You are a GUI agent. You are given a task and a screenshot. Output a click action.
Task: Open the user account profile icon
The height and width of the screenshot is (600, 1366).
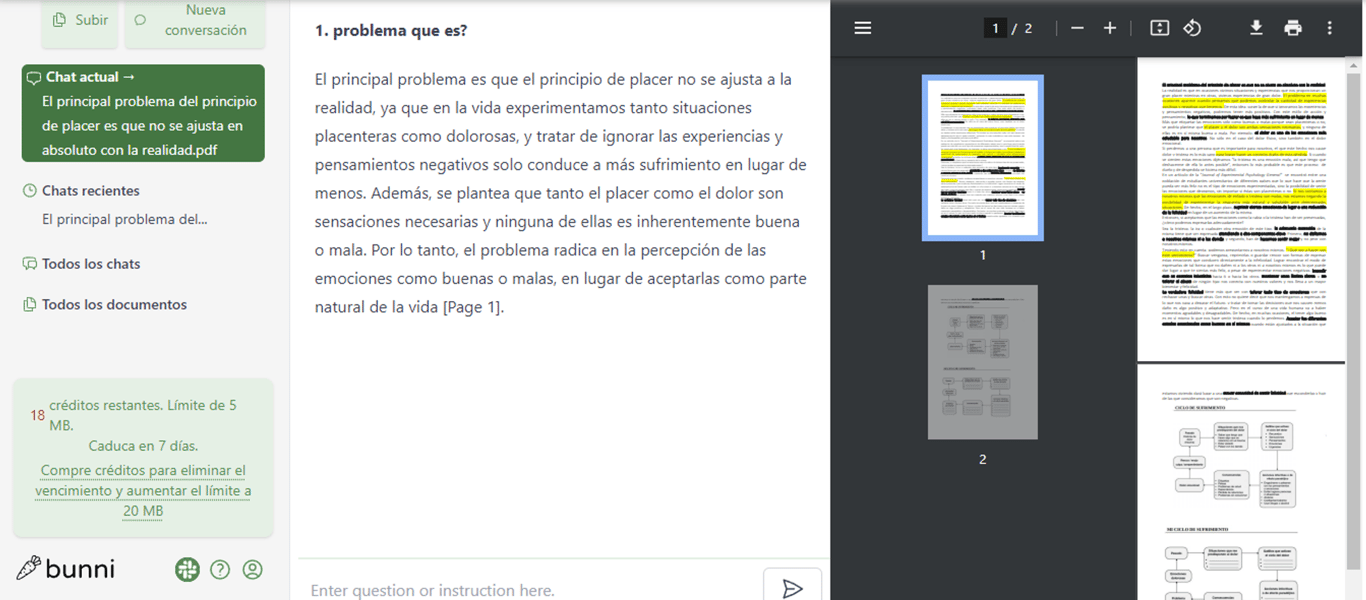click(253, 570)
